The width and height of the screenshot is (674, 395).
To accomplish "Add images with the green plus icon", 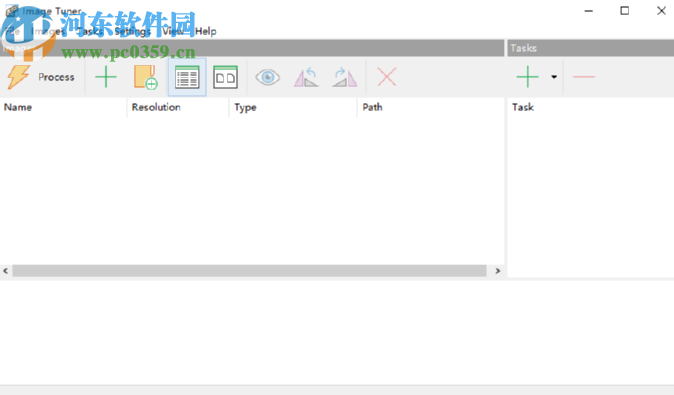I will 105,77.
